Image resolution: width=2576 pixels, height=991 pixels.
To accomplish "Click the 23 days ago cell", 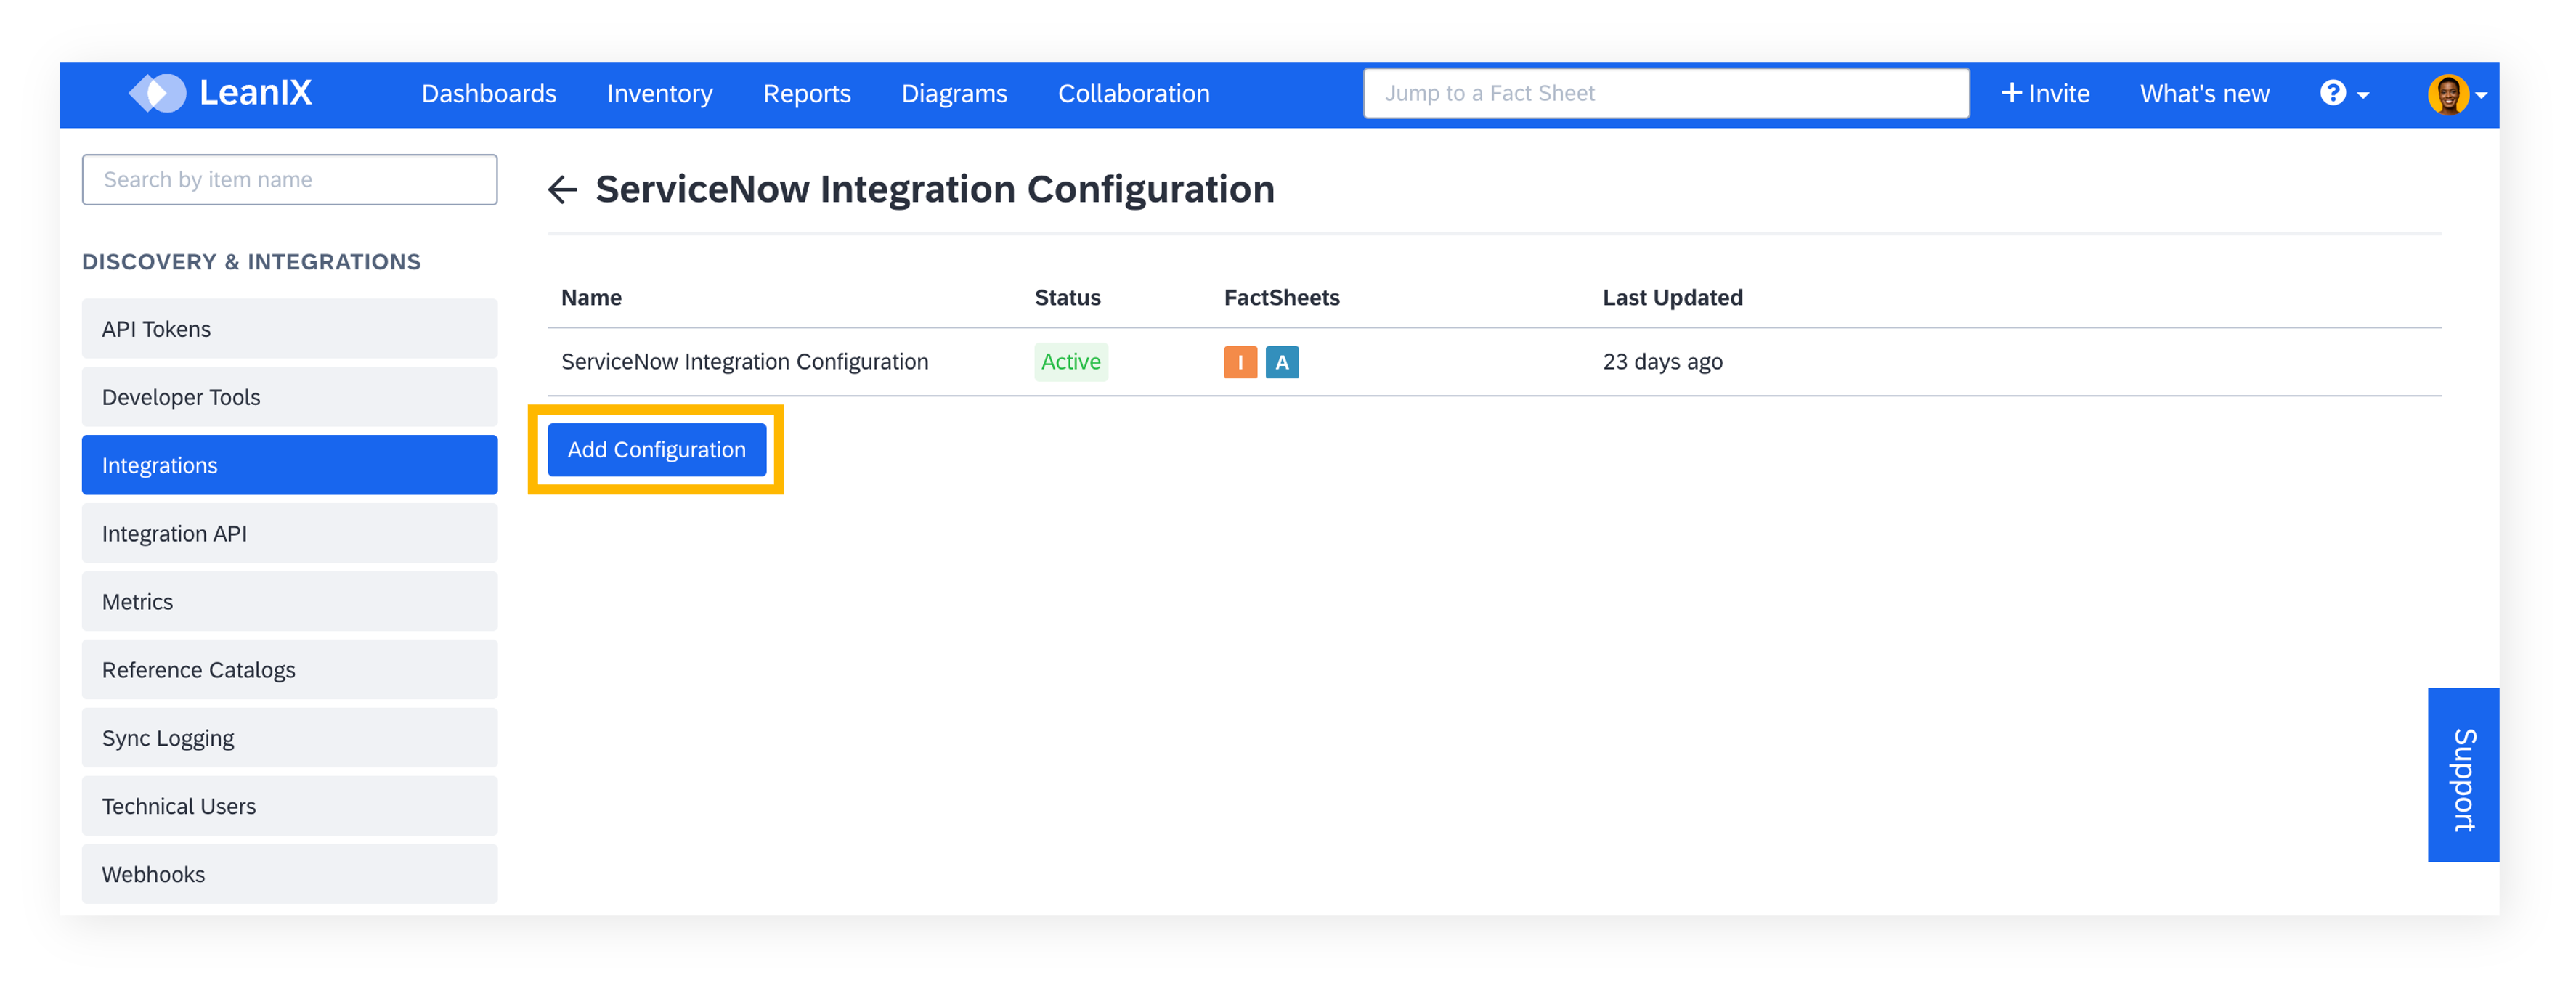I will 1662,362.
